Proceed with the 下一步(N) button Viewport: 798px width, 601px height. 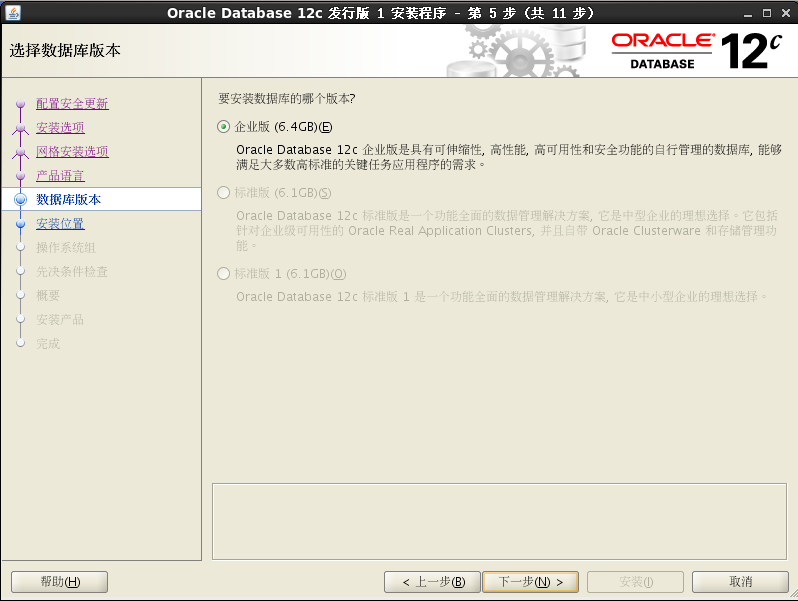click(x=530, y=582)
